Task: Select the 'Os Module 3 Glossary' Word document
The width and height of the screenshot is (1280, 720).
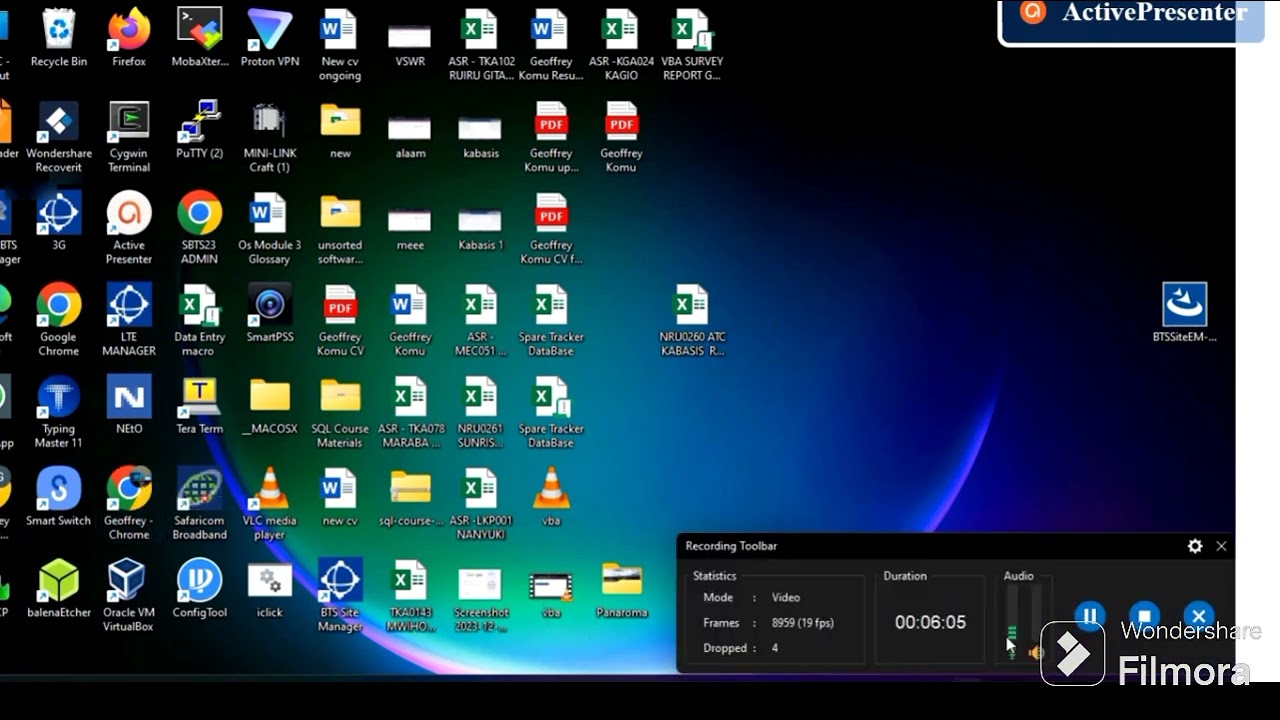Action: pyautogui.click(x=270, y=230)
